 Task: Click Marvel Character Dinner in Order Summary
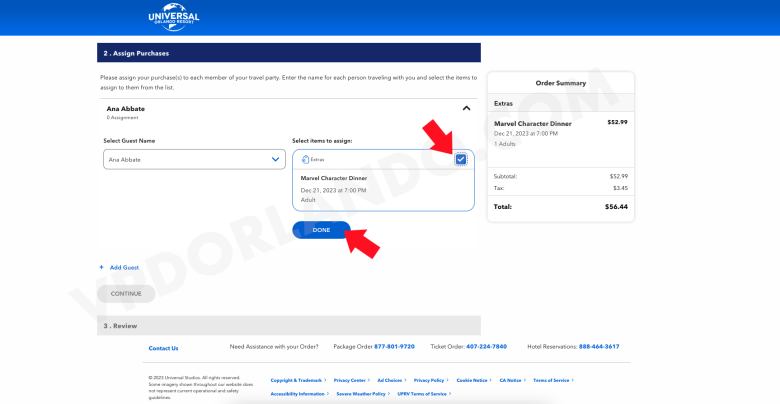[533, 123]
